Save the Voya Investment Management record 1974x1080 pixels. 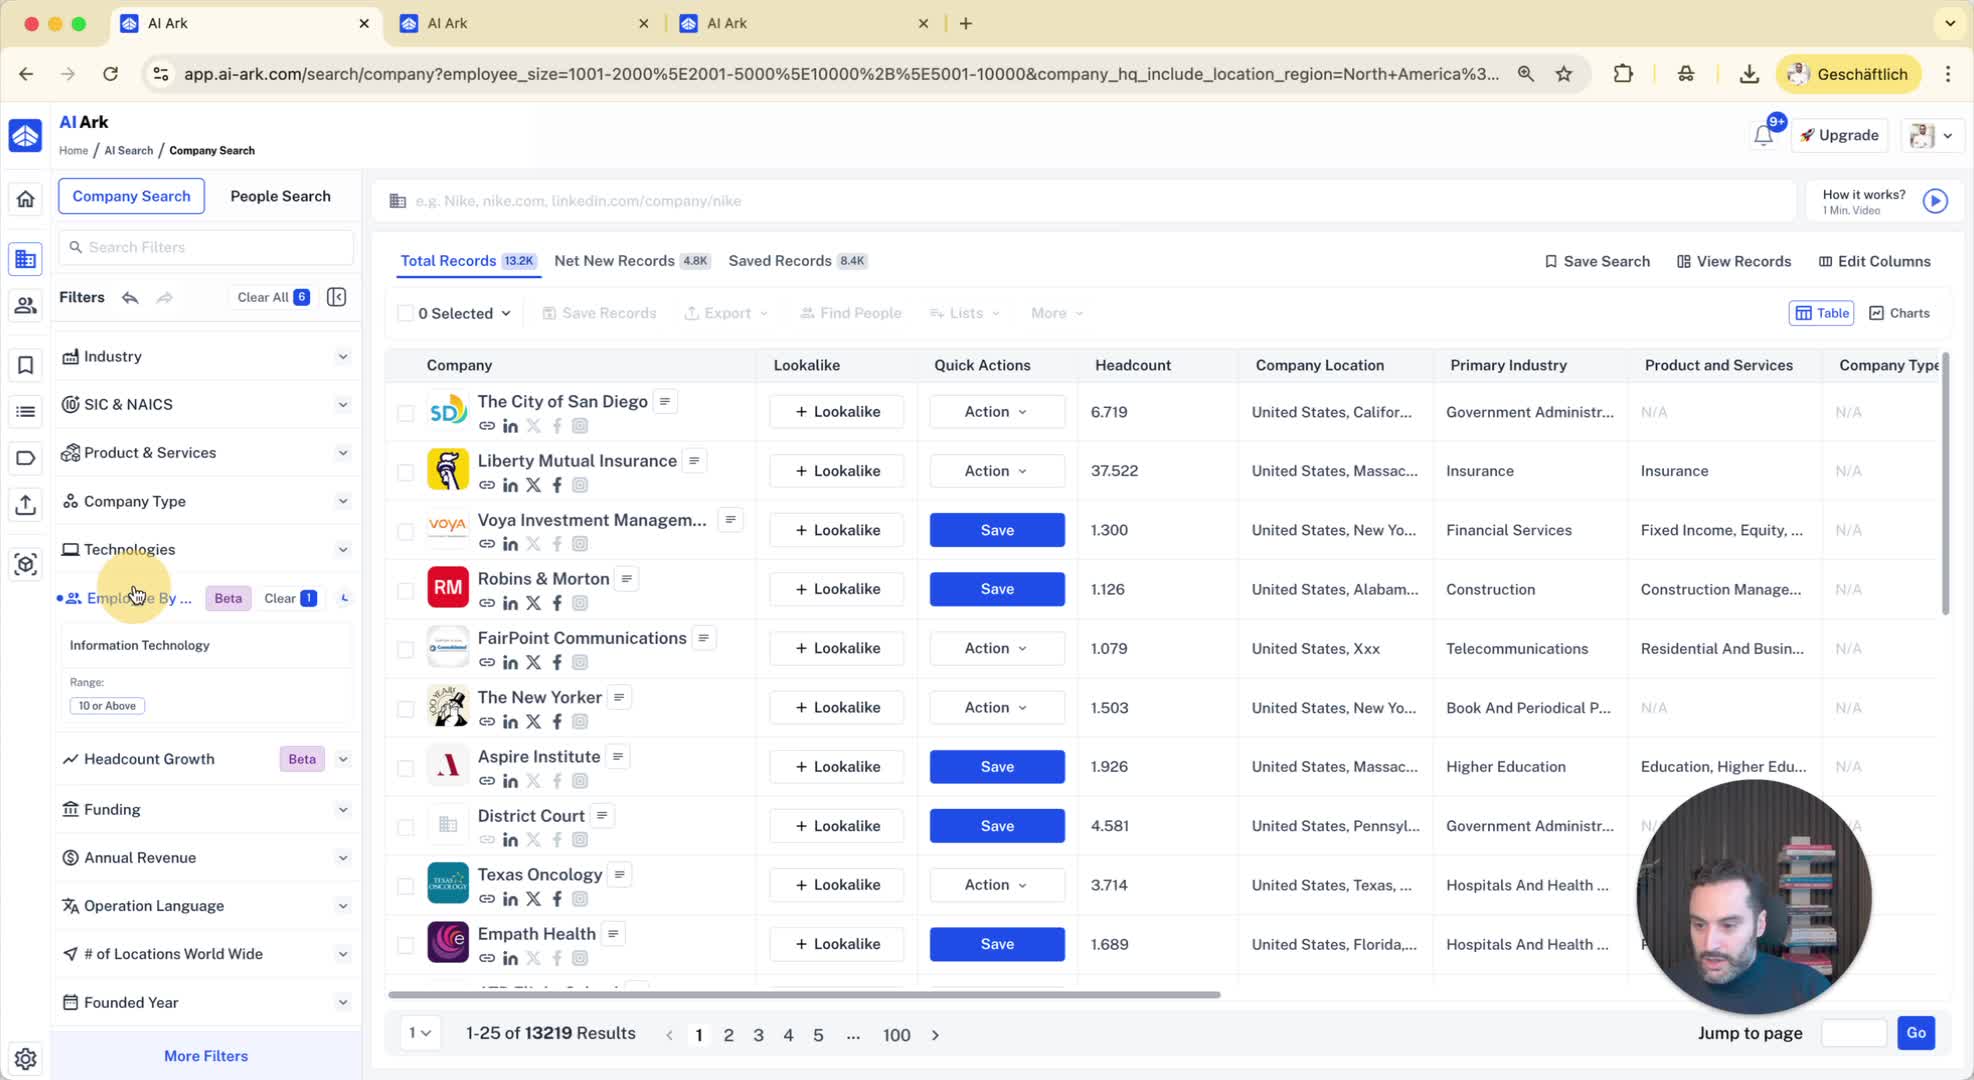(996, 530)
